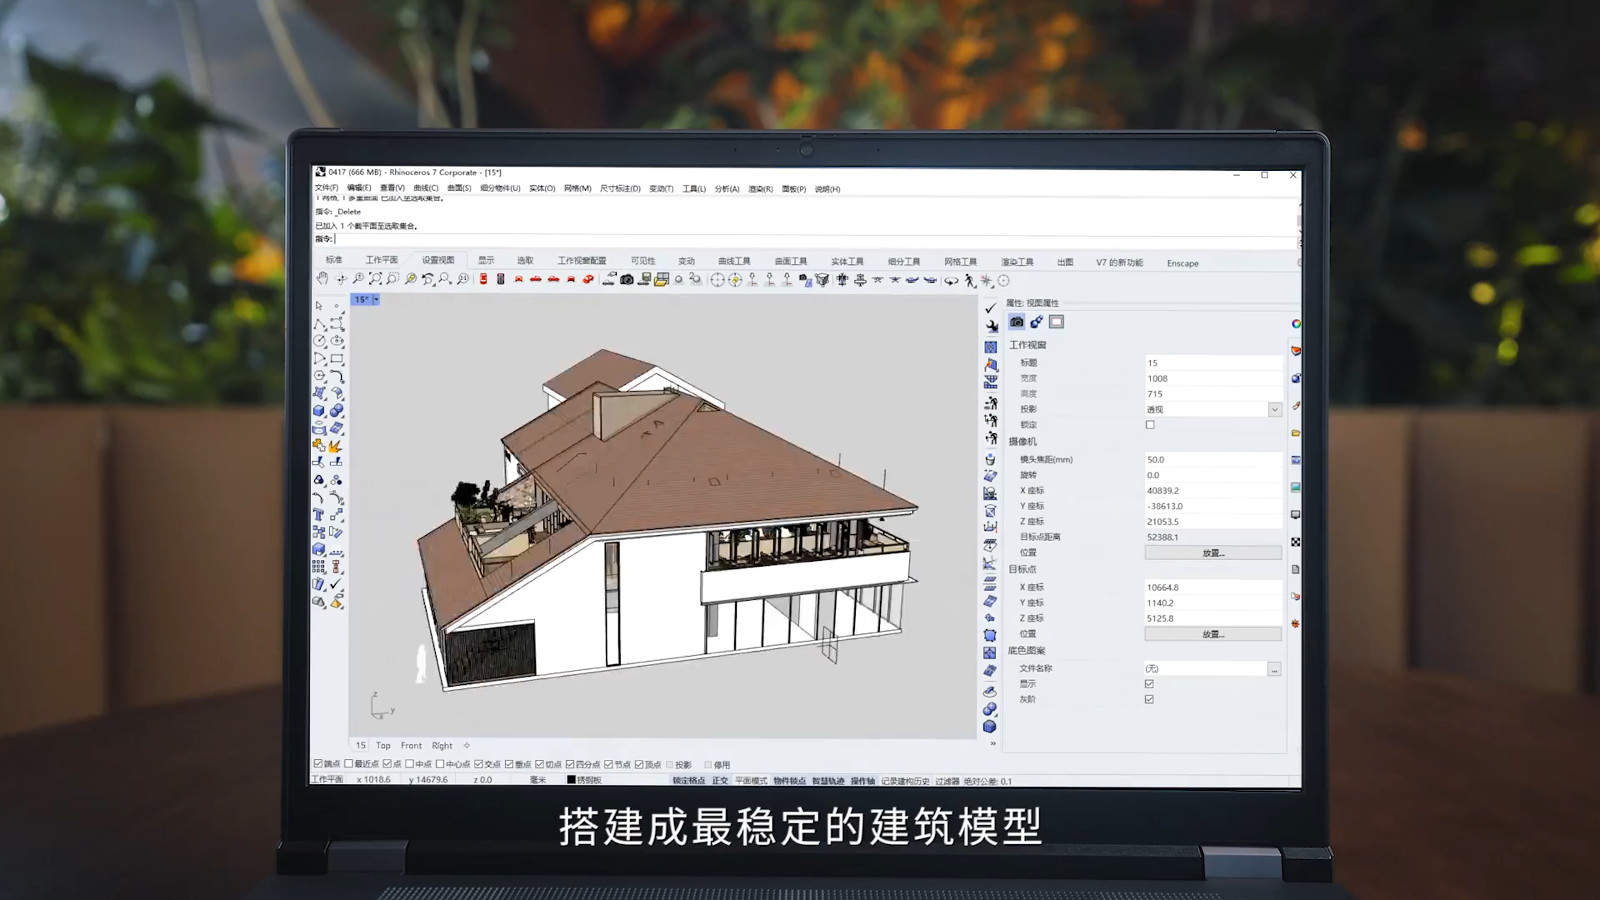1600x900 pixels.
Task: Click the Undo View Change icon
Action: coord(428,279)
